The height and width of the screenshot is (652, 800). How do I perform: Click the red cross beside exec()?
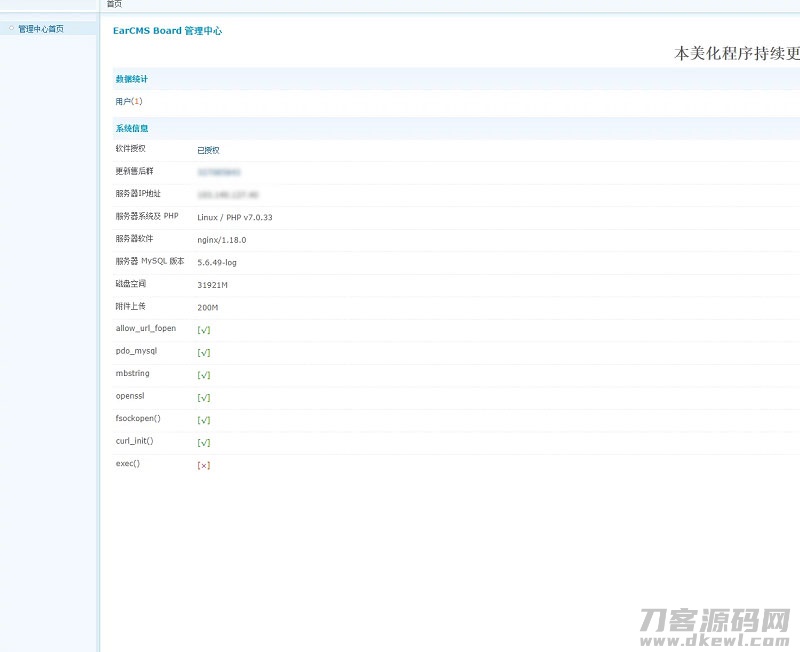(204, 465)
